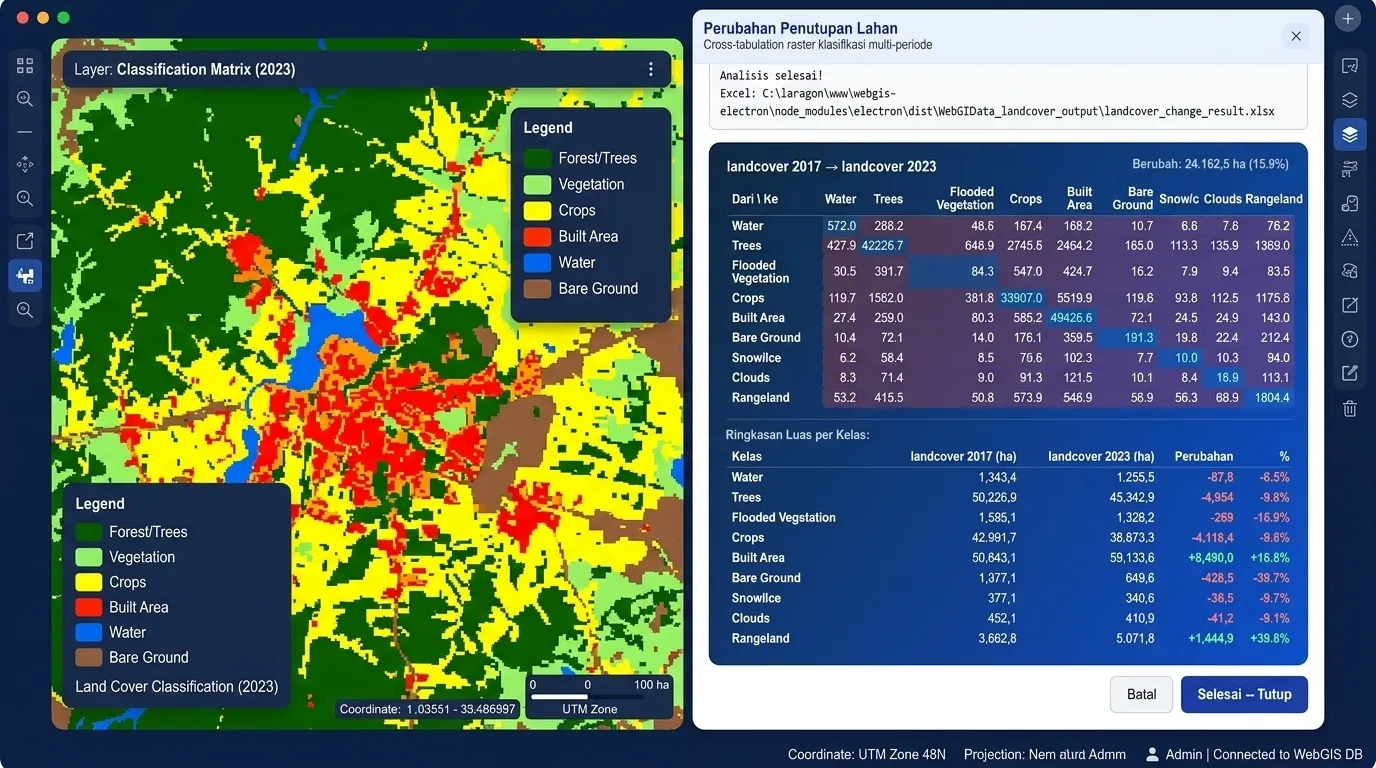Image resolution: width=1376 pixels, height=768 pixels.
Task: Click the topmost icon under the plus button
Action: (1350, 66)
